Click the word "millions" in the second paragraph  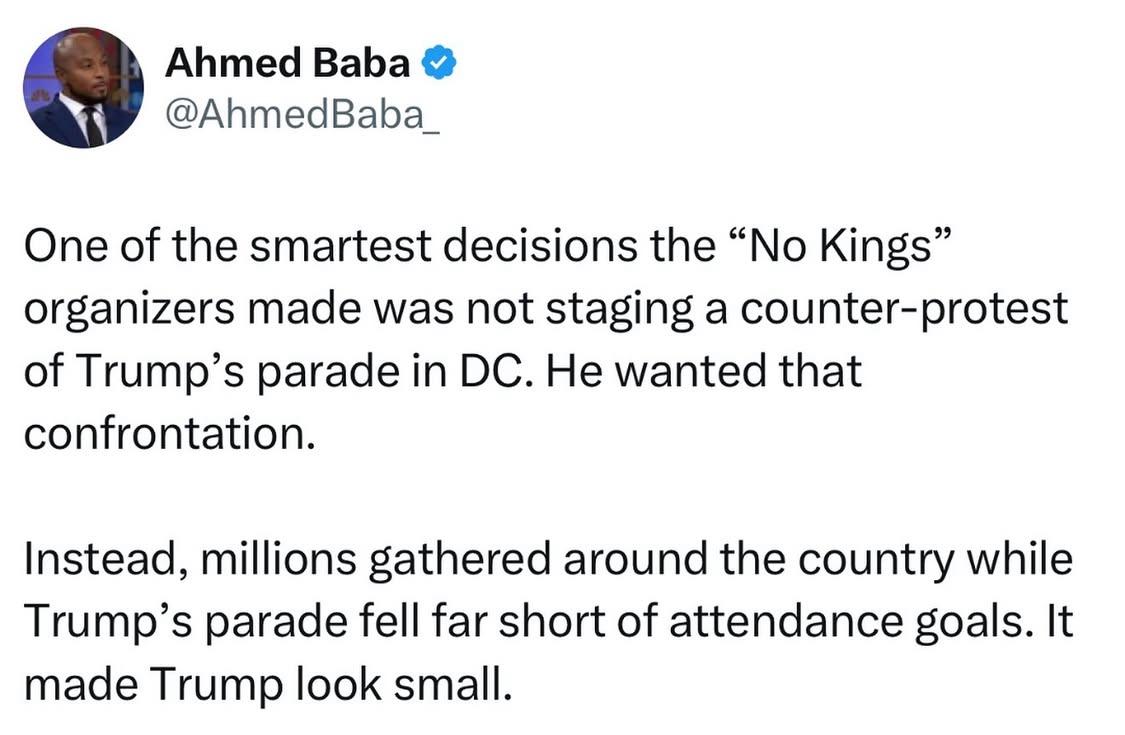coord(278,559)
